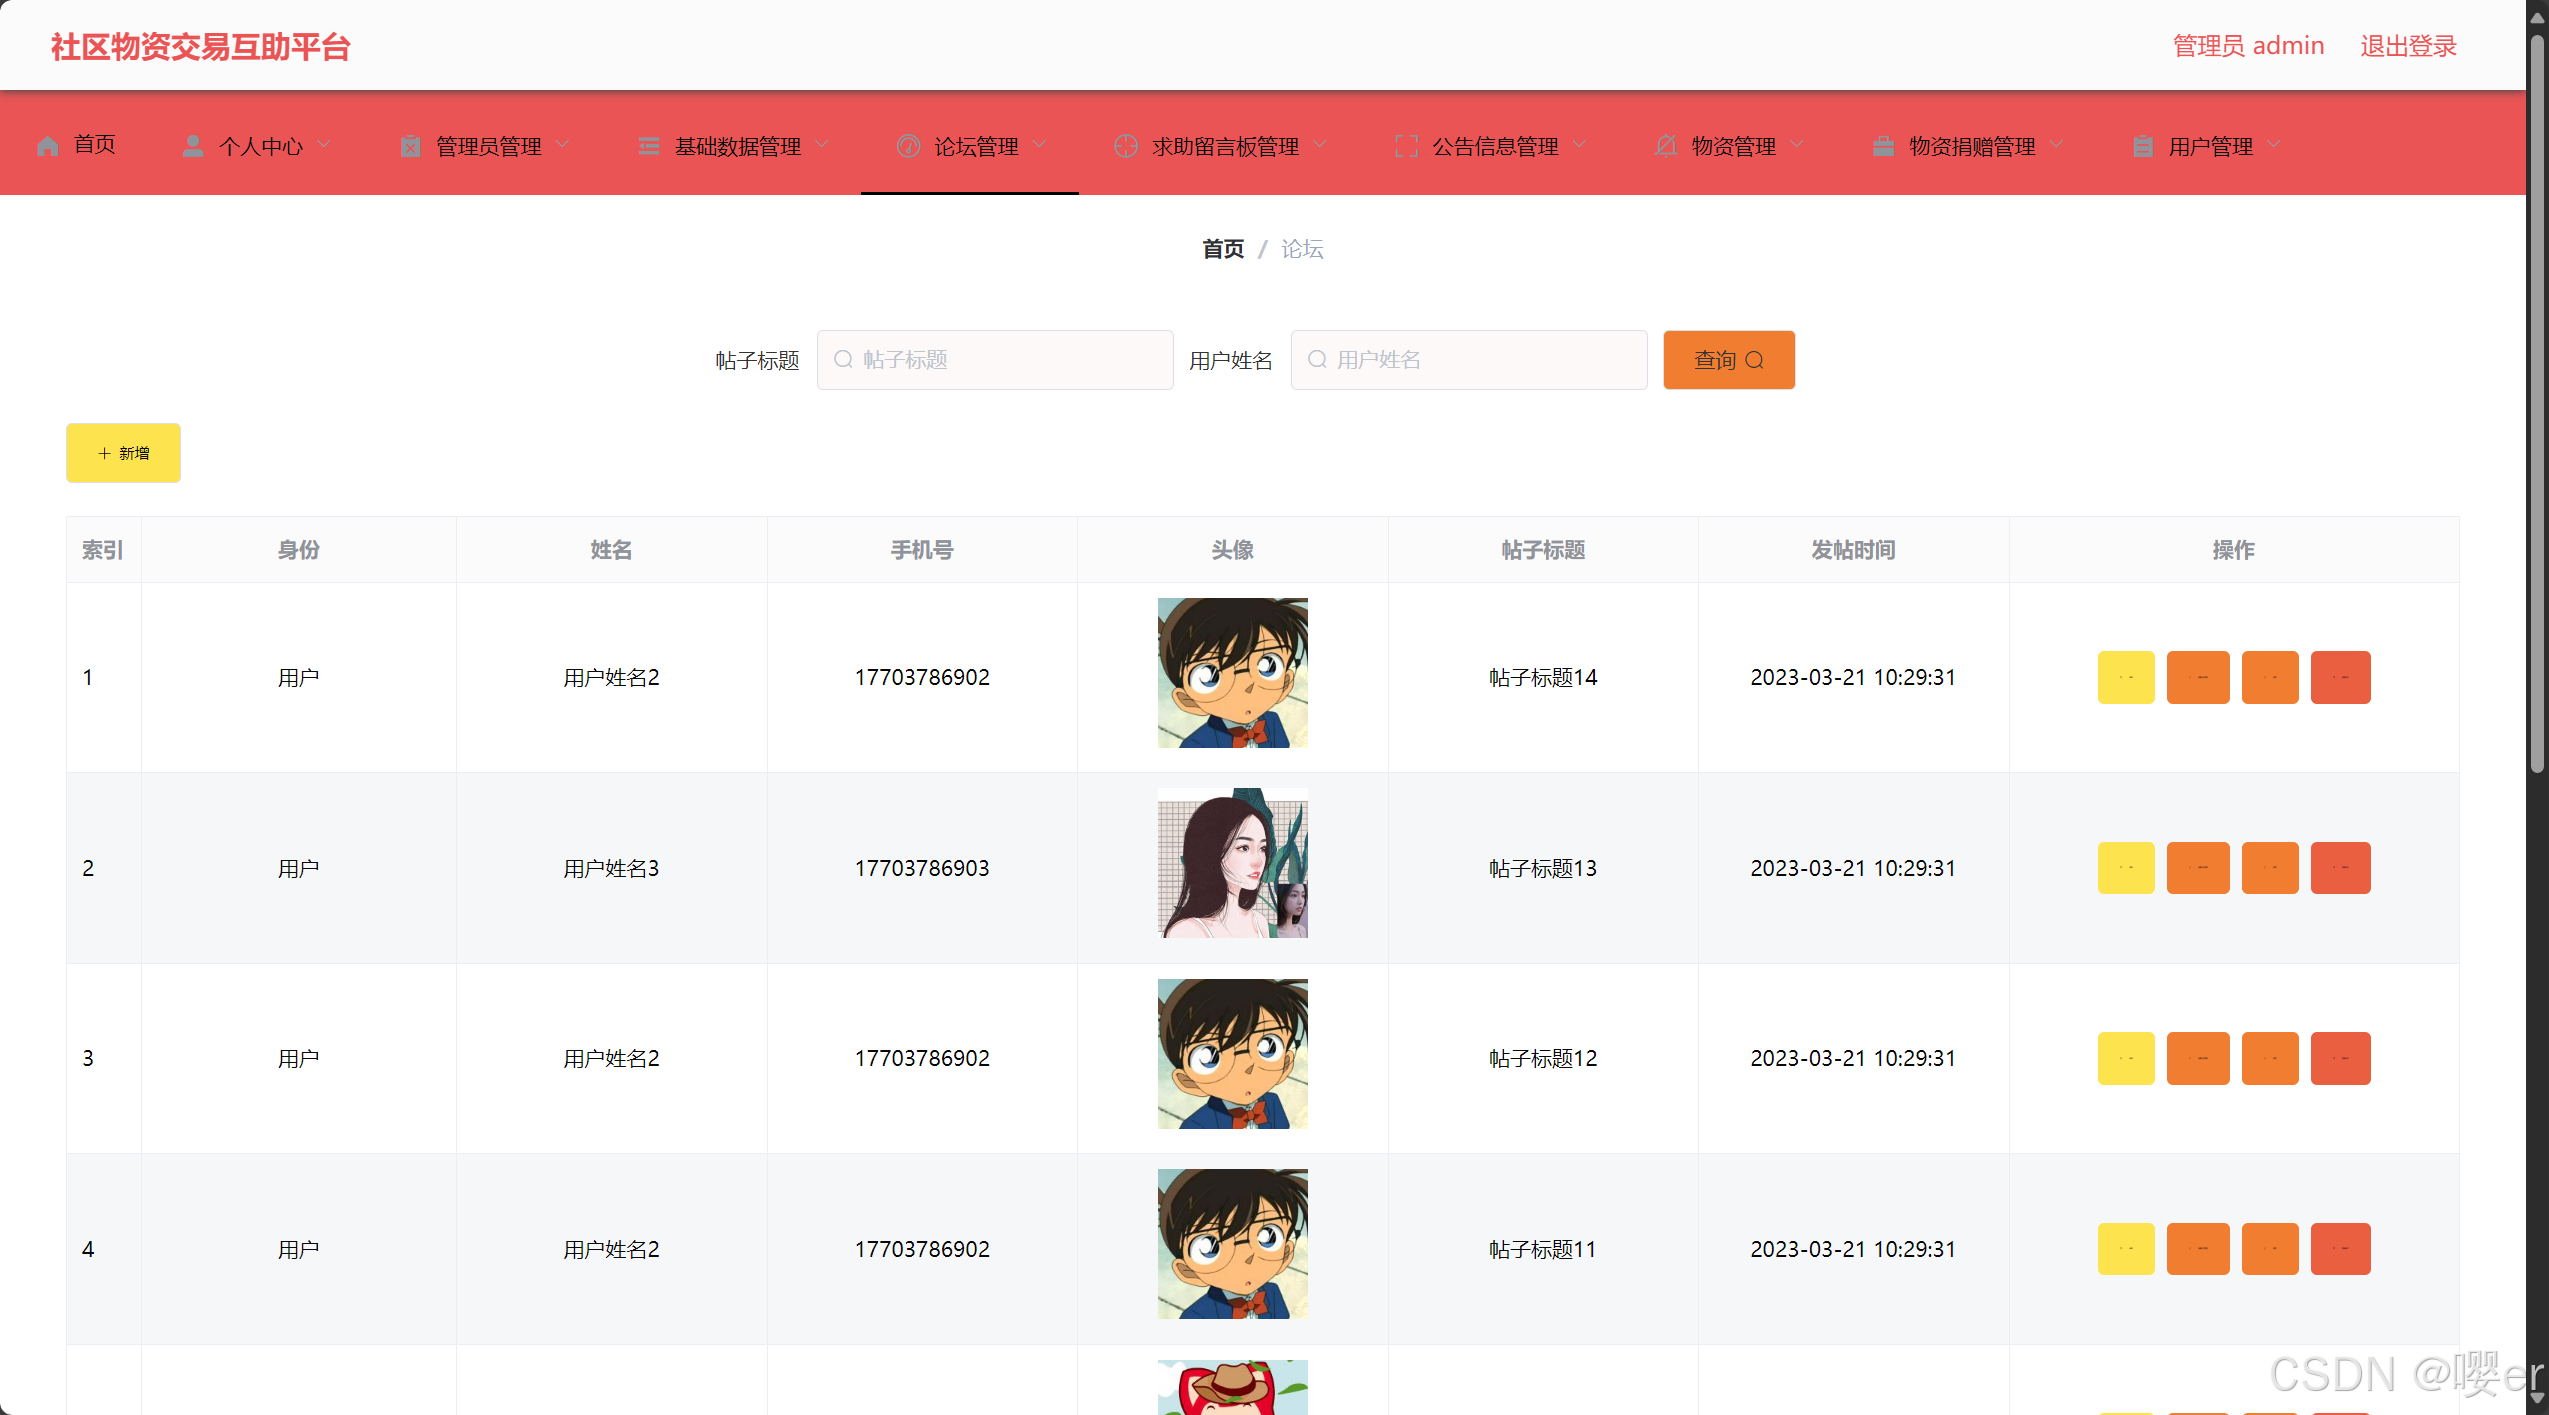This screenshot has width=2549, height=1415.
Task: Click the briefcase icon beside 物资捐赠管理
Action: 1883,146
